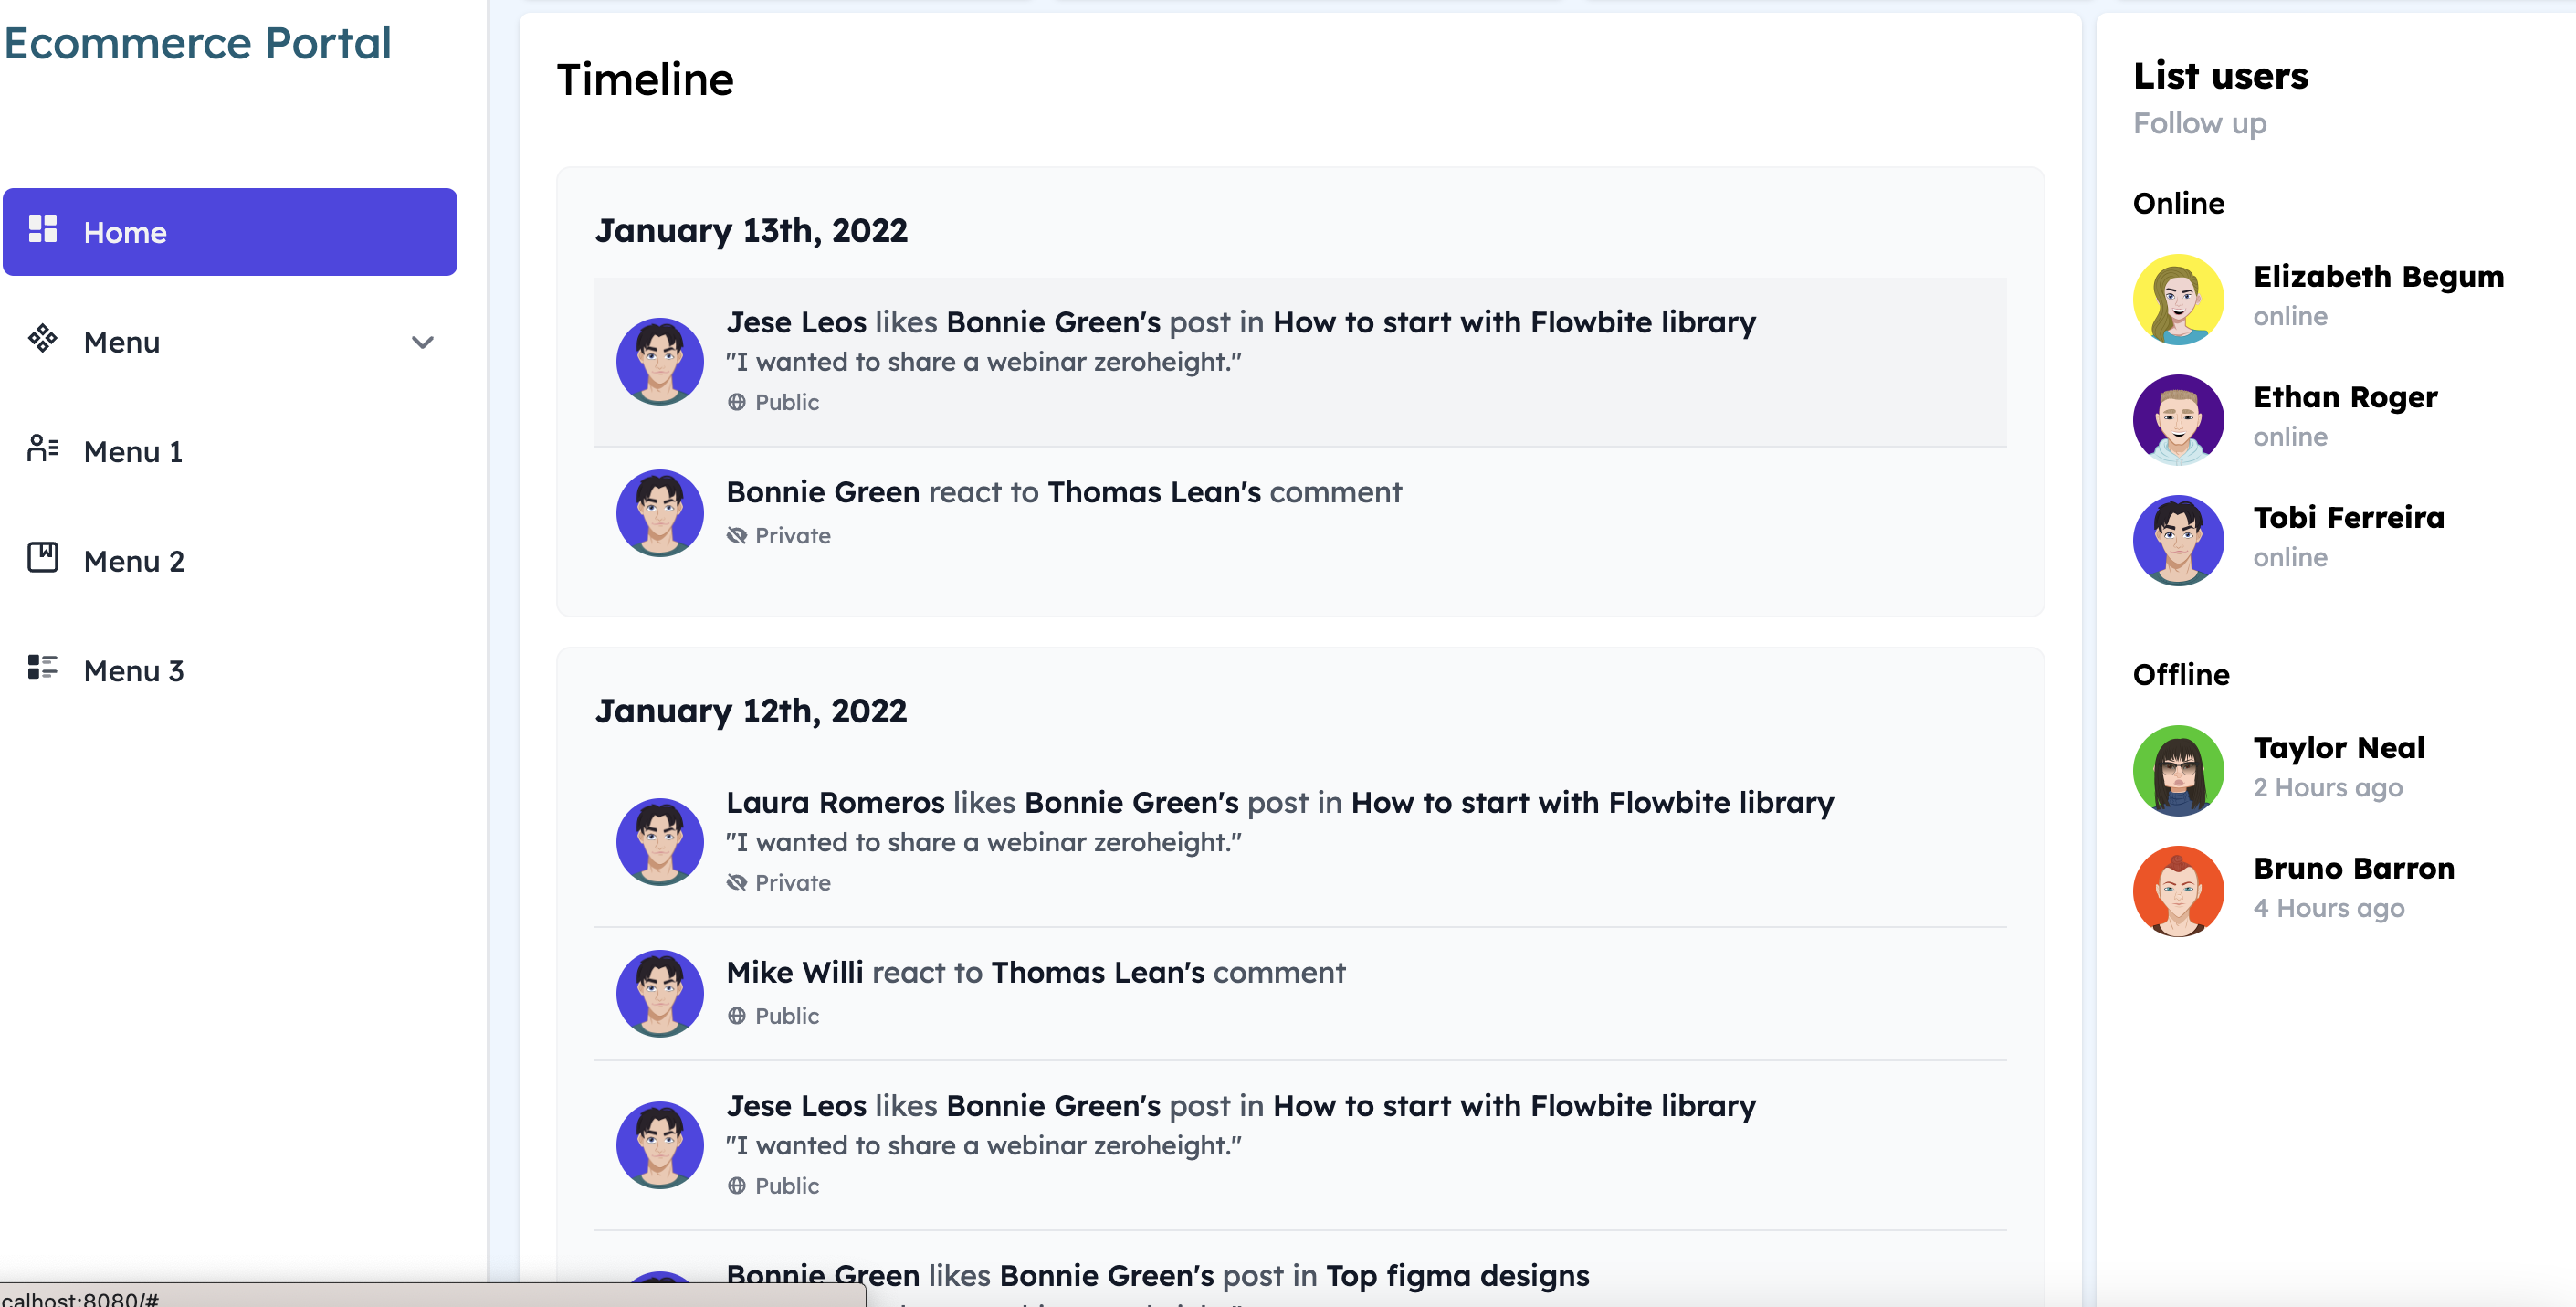Open Menu 3 in the sidebar
Viewport: 2576px width, 1307px height.
[230, 671]
